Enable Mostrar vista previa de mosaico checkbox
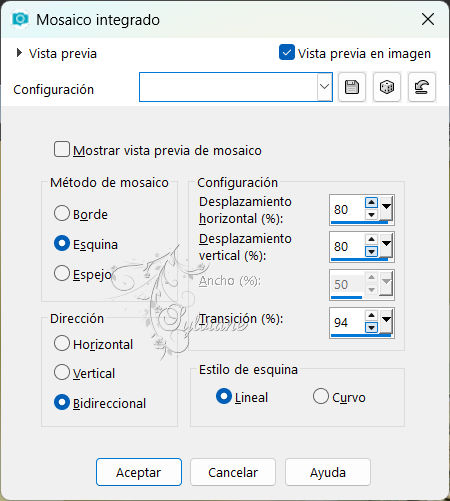The image size is (450, 501). point(62,149)
